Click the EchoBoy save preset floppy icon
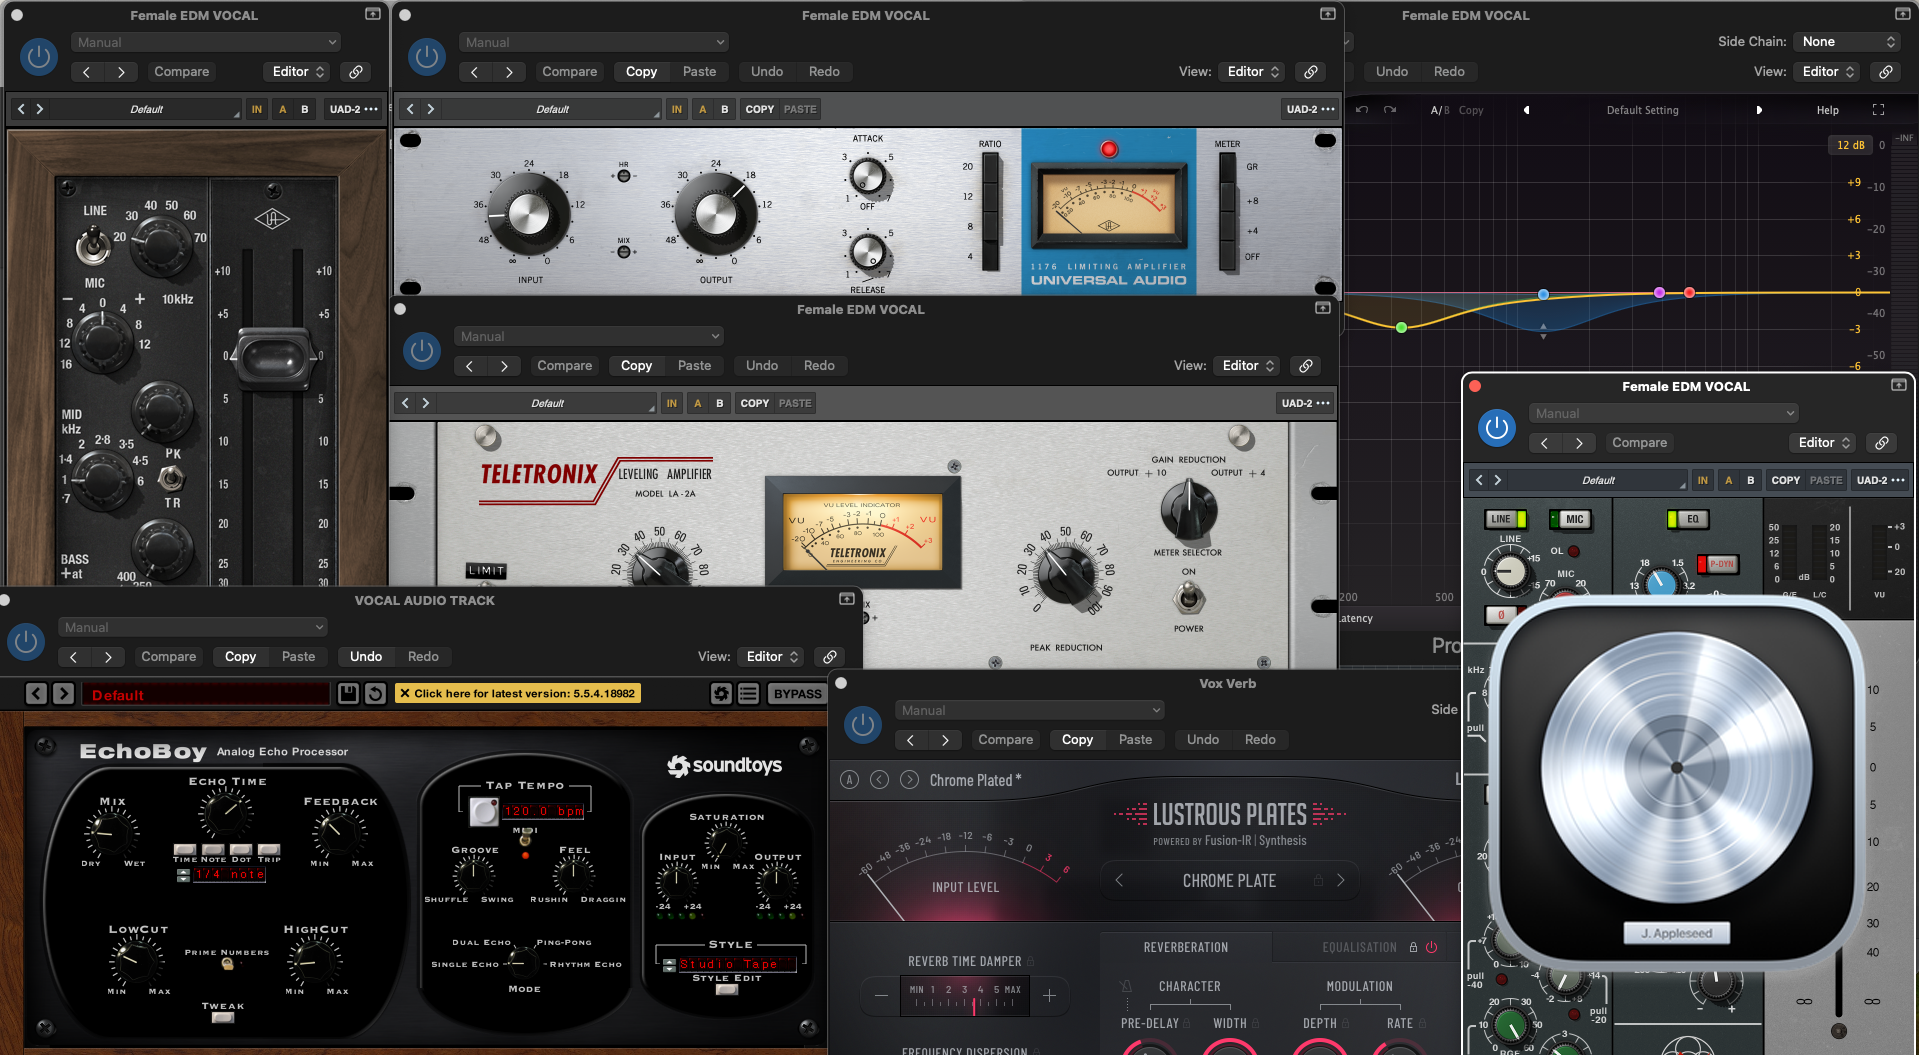Image resolution: width=1919 pixels, height=1055 pixels. 348,693
